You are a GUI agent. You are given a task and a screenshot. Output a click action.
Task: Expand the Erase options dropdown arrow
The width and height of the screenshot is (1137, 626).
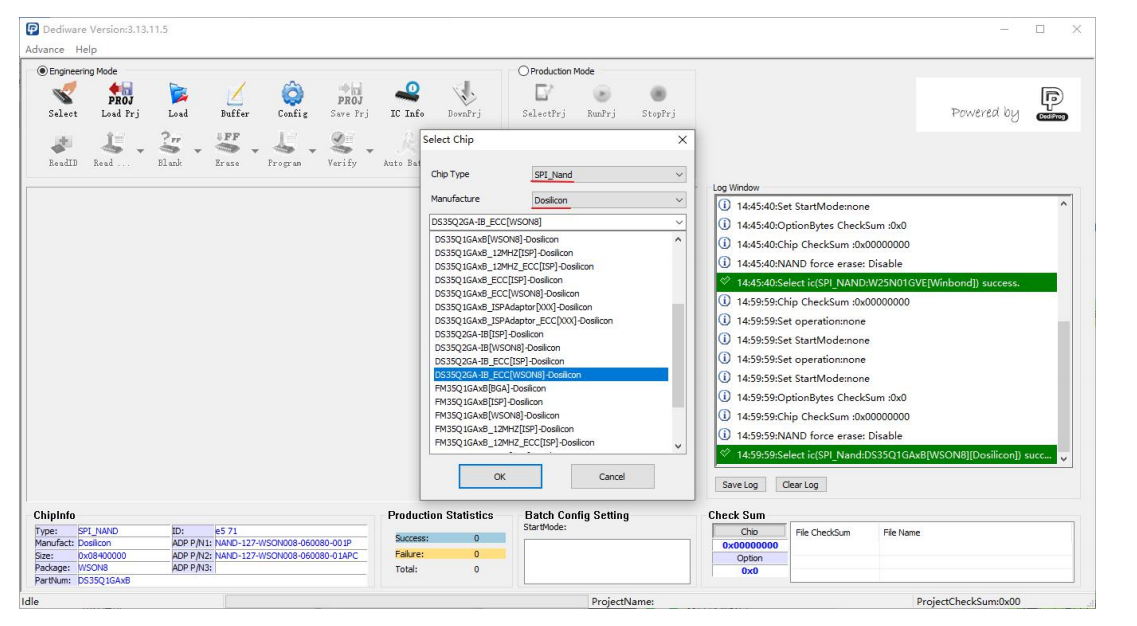coord(255,151)
